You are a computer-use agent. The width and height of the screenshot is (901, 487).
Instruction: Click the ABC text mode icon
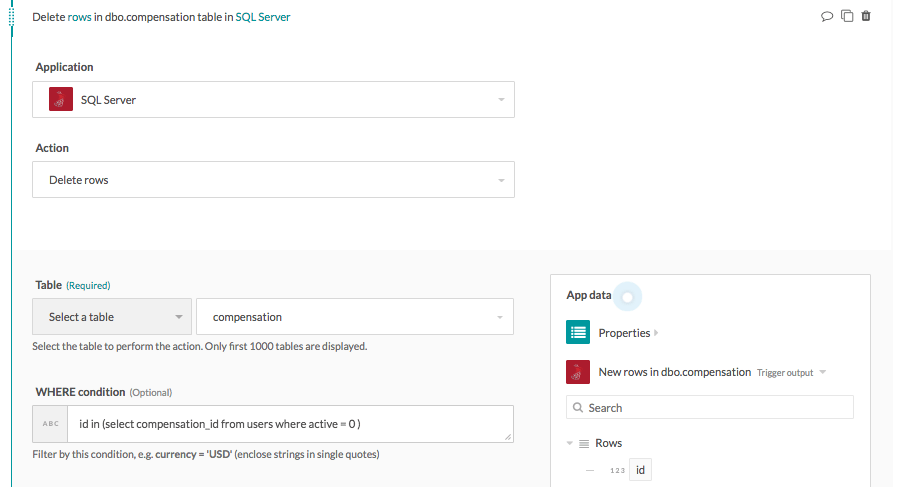point(51,424)
